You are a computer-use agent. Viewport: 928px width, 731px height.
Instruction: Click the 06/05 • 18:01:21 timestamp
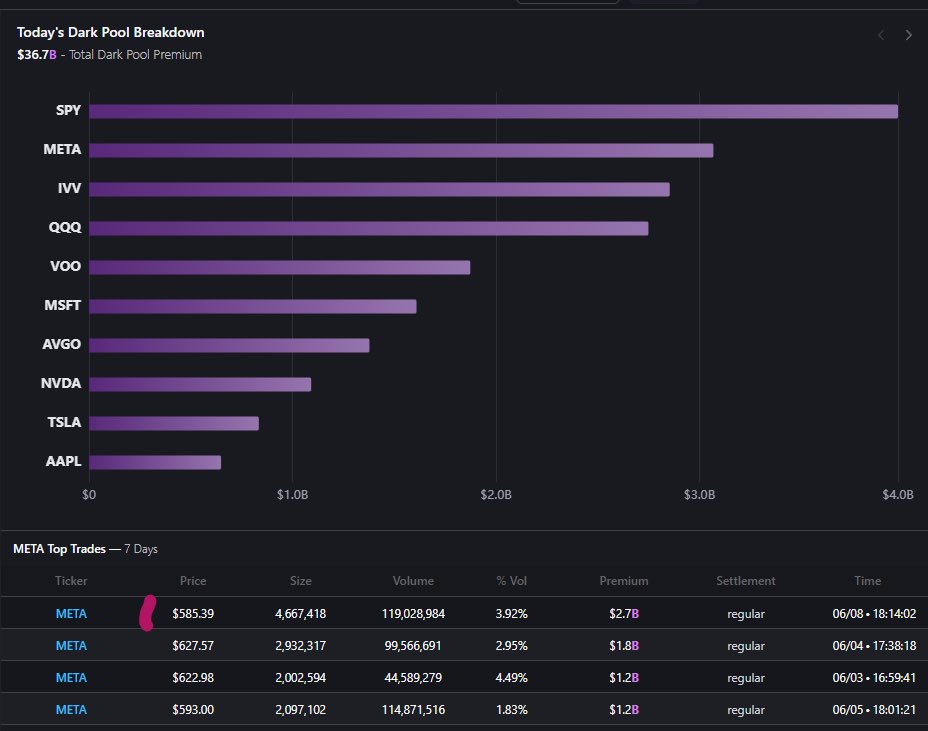tap(874, 710)
